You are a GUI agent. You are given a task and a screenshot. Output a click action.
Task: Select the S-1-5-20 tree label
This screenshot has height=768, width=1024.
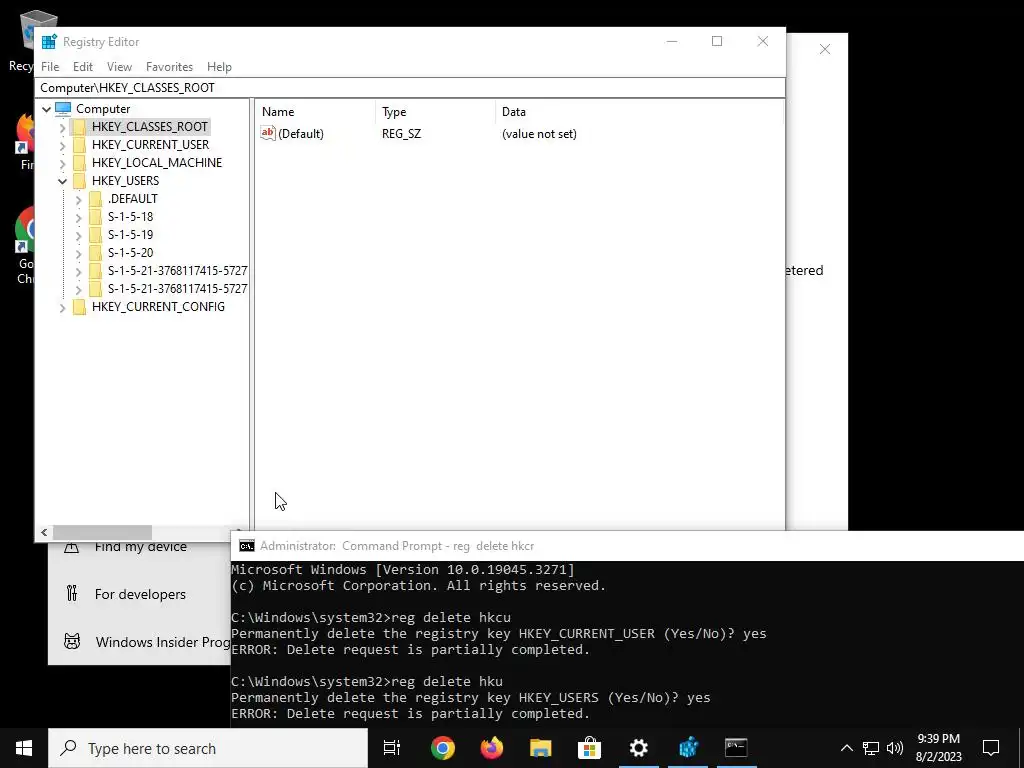click(x=131, y=252)
